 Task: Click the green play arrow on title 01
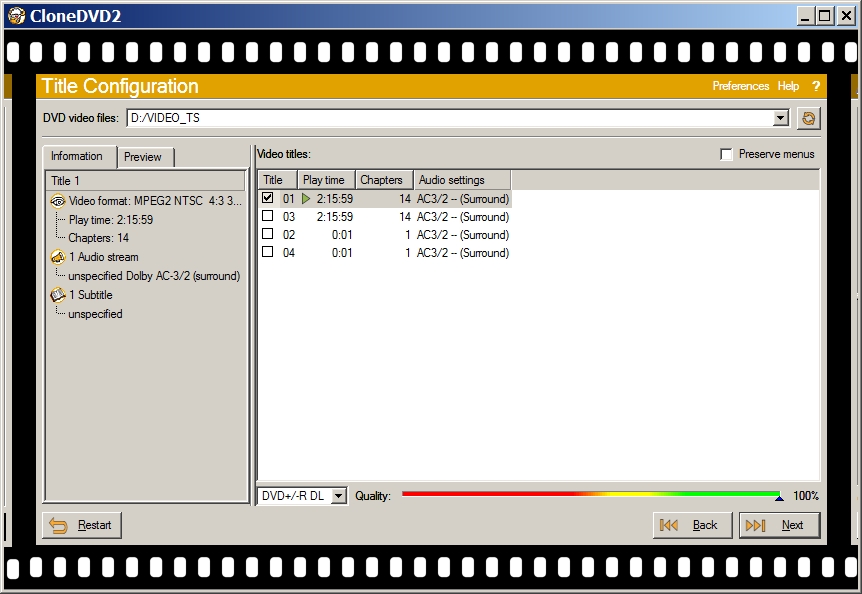click(306, 198)
